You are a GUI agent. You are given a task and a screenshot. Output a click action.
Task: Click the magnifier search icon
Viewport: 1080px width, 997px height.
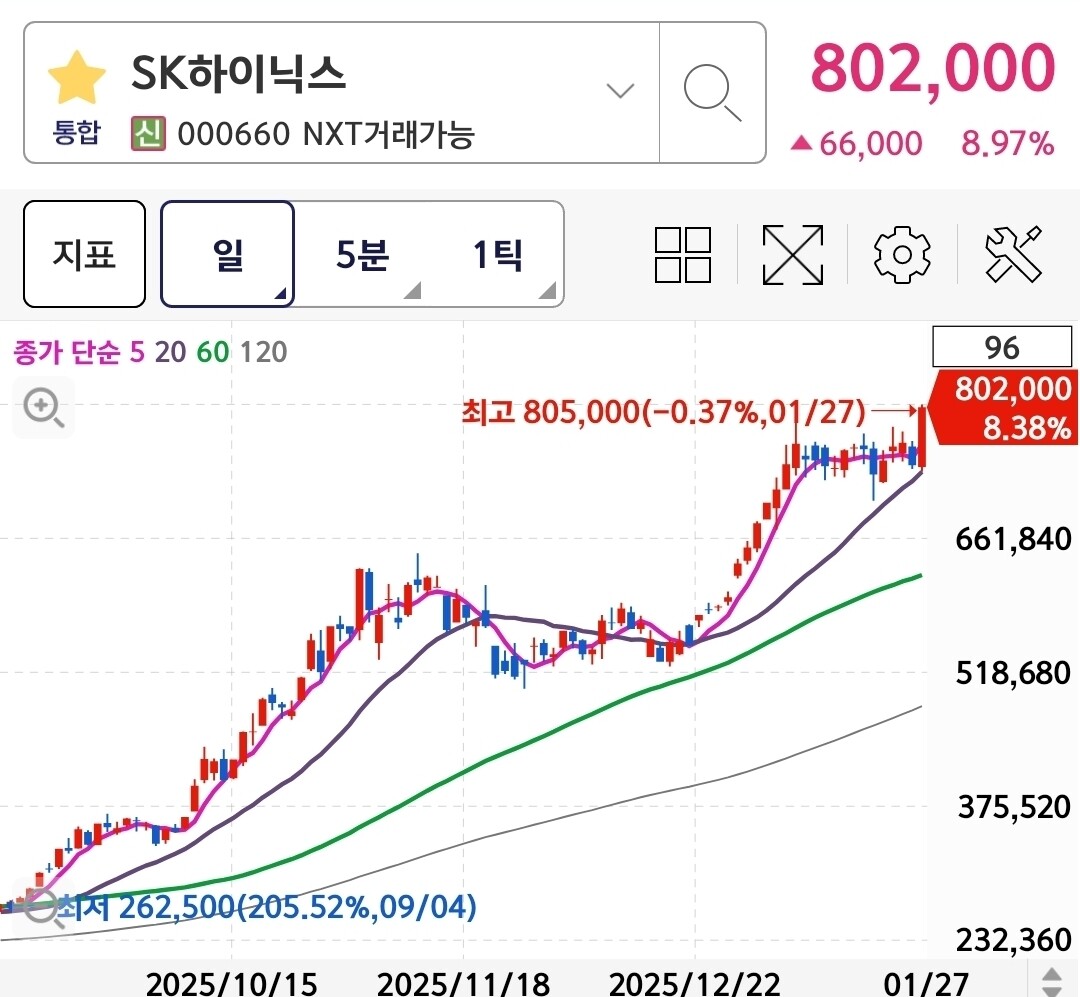(x=712, y=93)
